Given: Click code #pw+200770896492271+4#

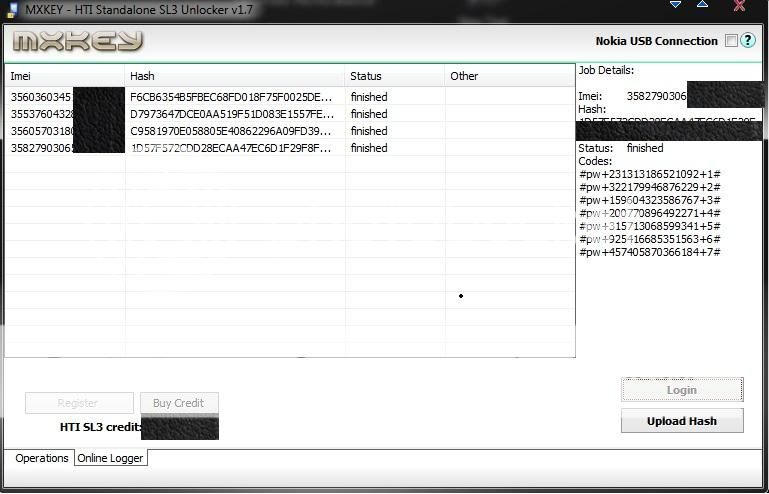Looking at the screenshot, I should pyautogui.click(x=650, y=213).
